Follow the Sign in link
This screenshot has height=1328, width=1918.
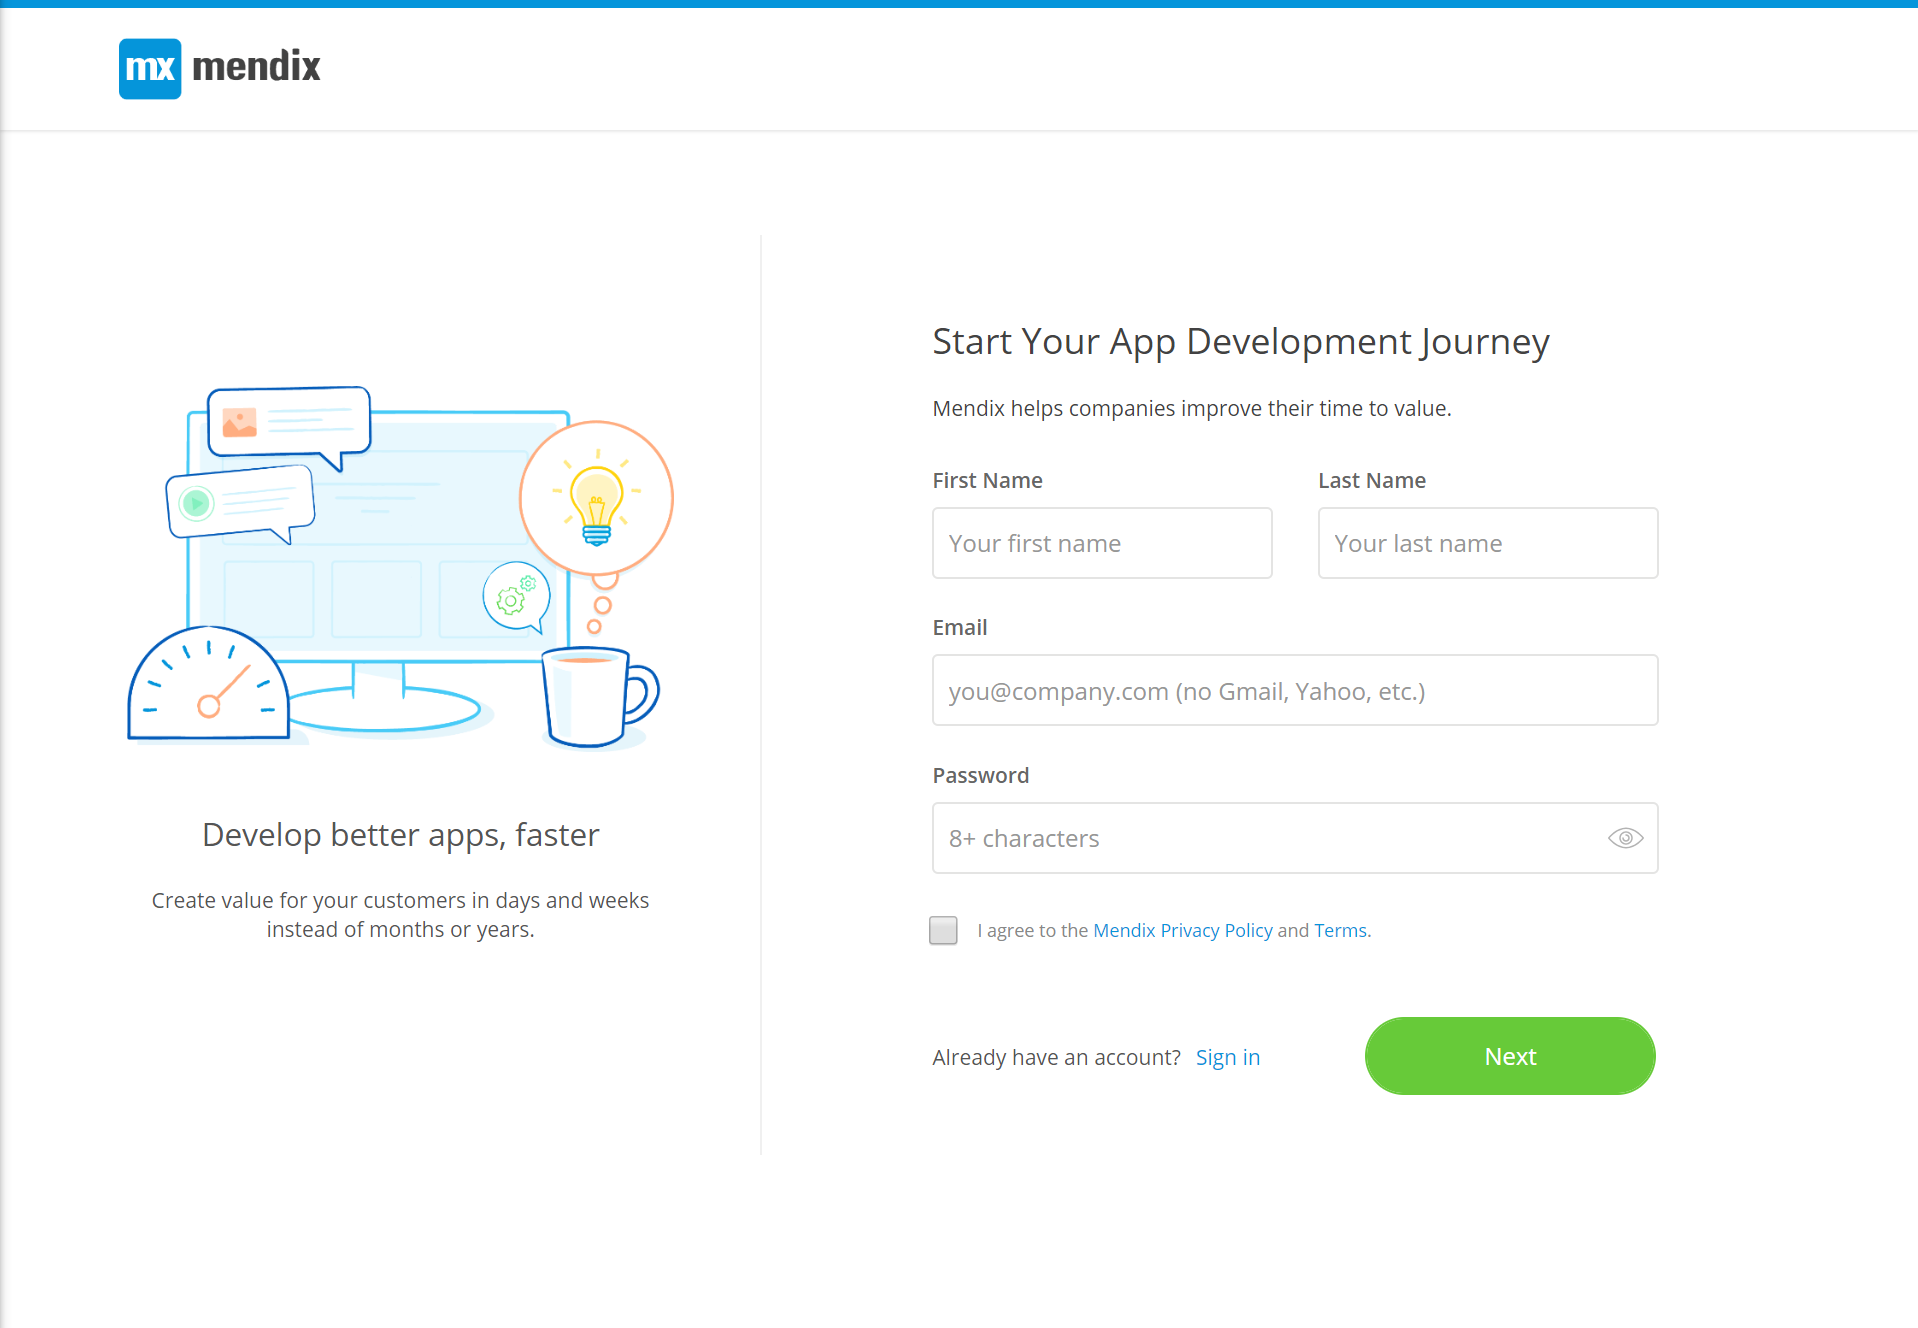(x=1228, y=1057)
